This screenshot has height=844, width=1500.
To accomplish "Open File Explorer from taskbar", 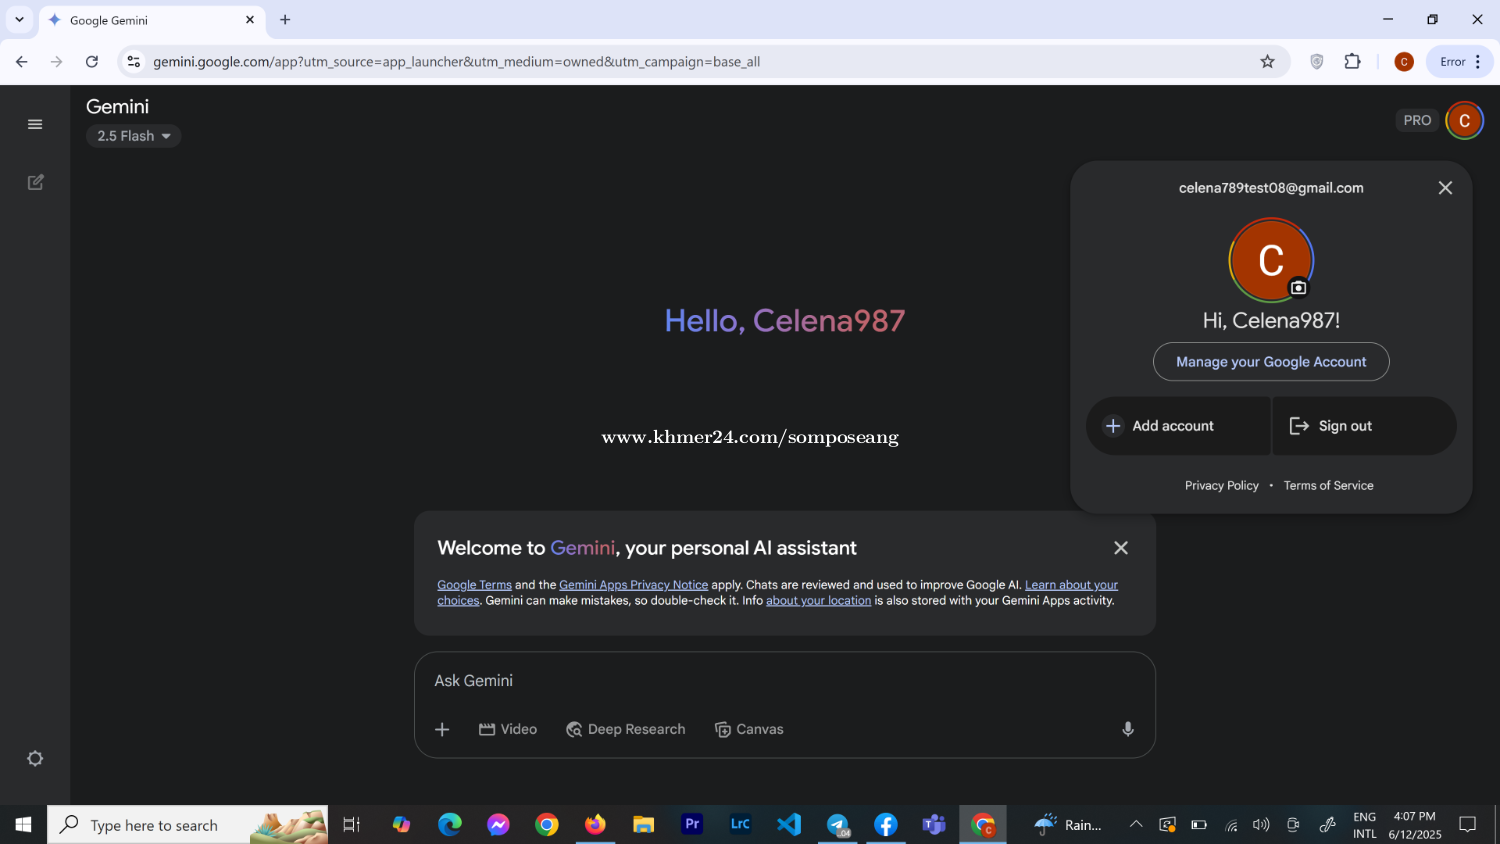I will coord(643,825).
